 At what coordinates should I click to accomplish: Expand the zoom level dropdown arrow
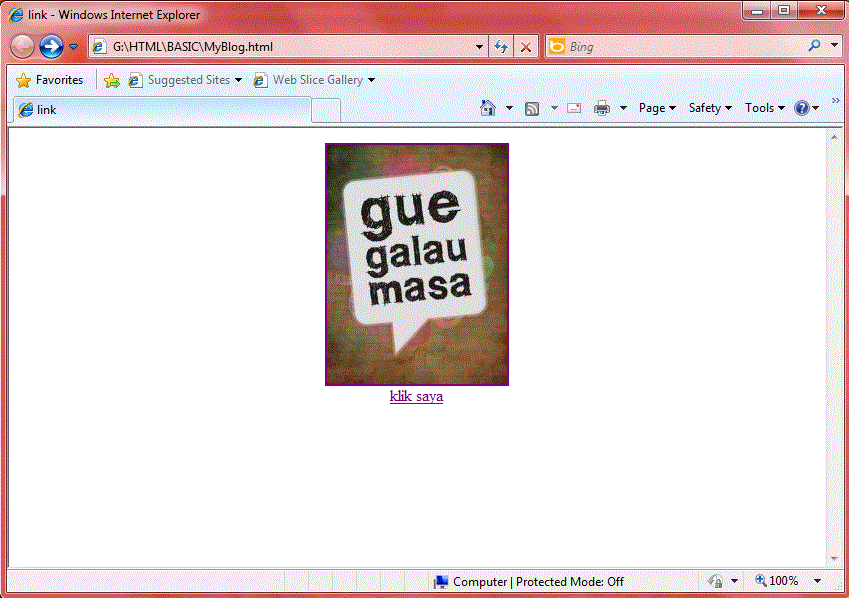817,581
